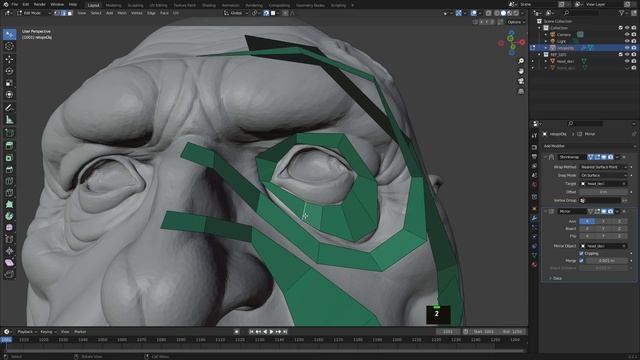Toggle REF_GEO collection visibility eye

(x=627, y=54)
